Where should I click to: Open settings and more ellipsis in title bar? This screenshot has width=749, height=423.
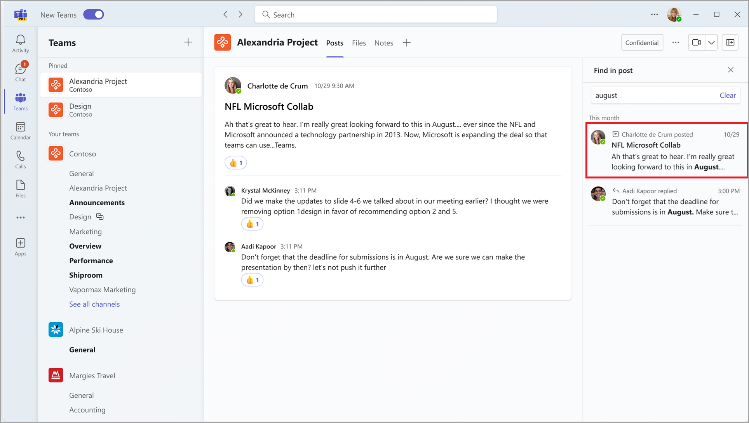654,15
